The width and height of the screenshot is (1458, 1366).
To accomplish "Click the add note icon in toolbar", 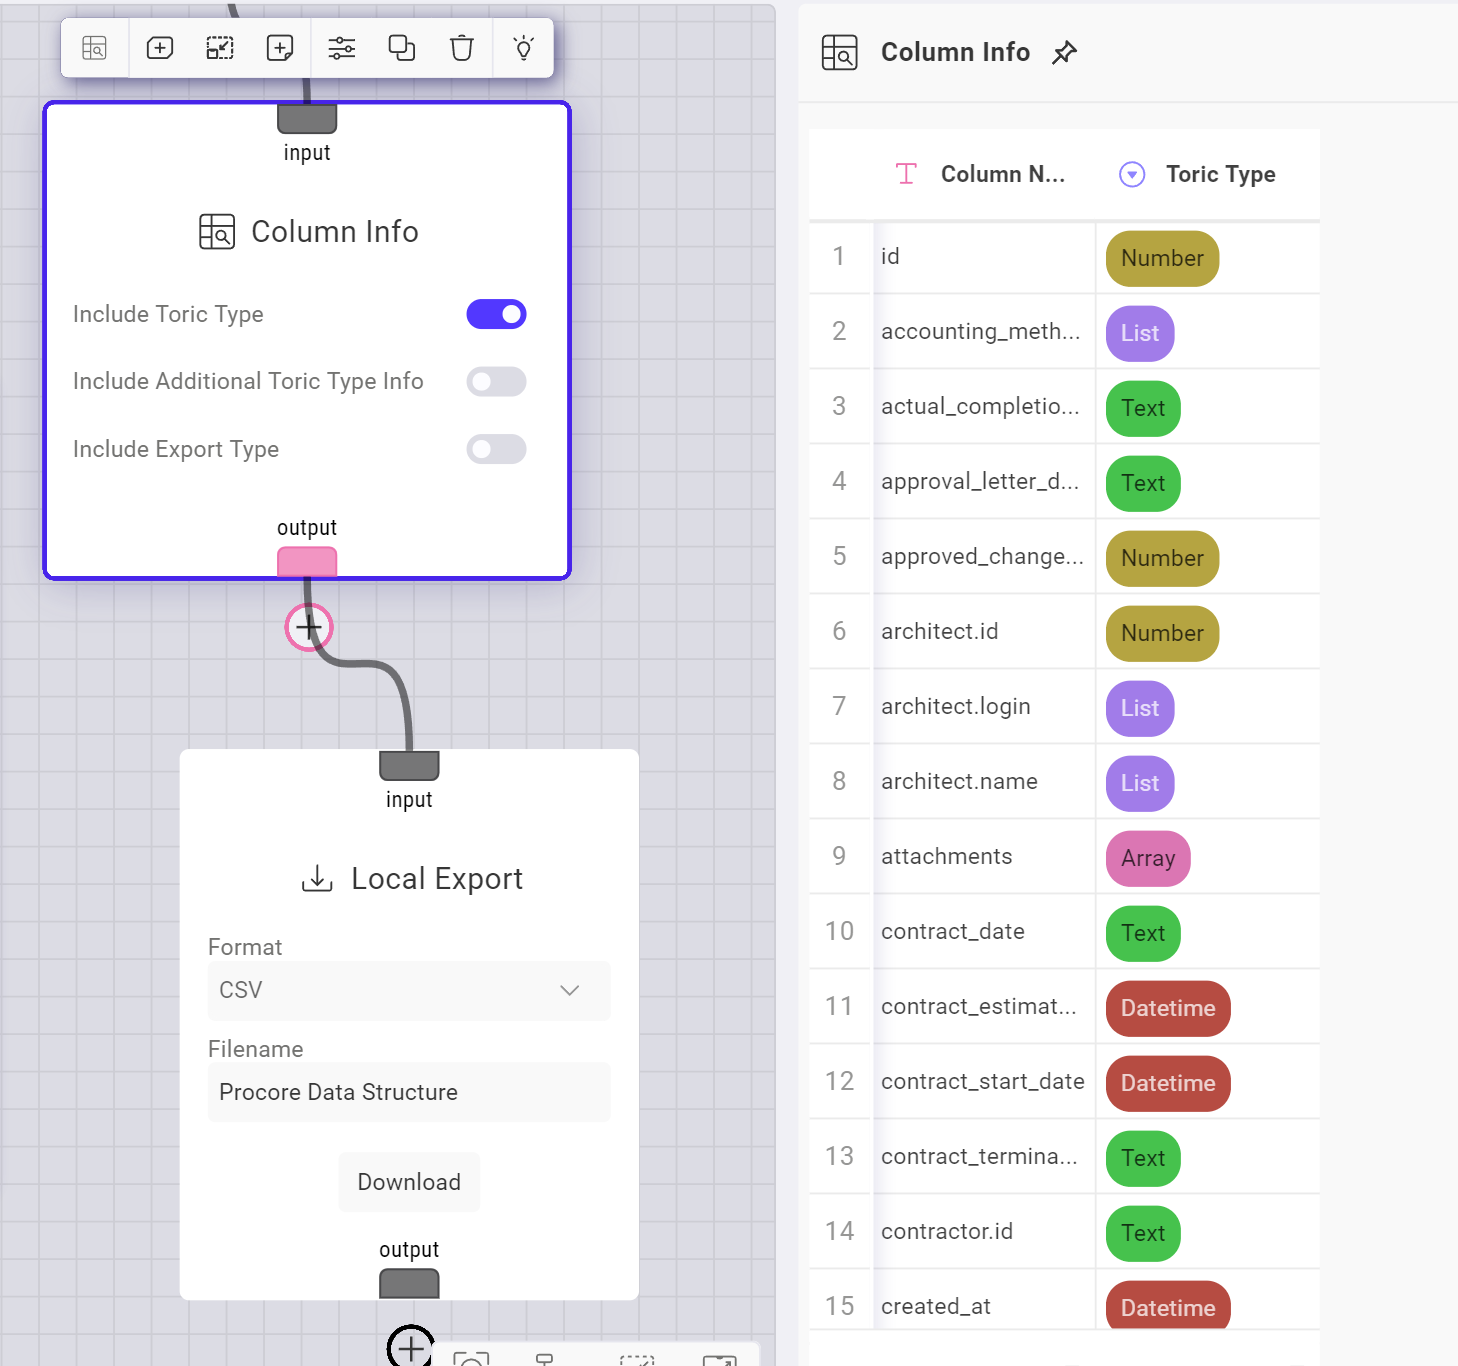I will coord(280,48).
